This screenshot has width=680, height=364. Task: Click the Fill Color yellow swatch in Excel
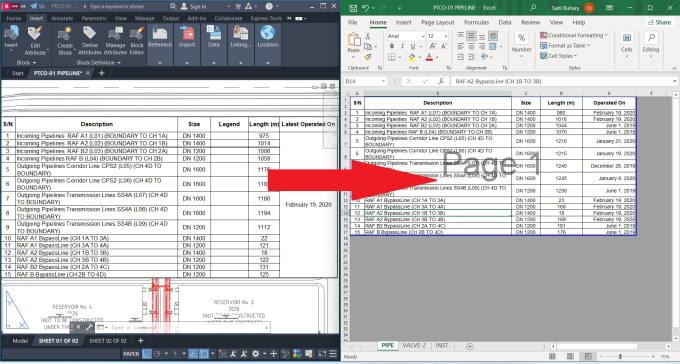412,57
